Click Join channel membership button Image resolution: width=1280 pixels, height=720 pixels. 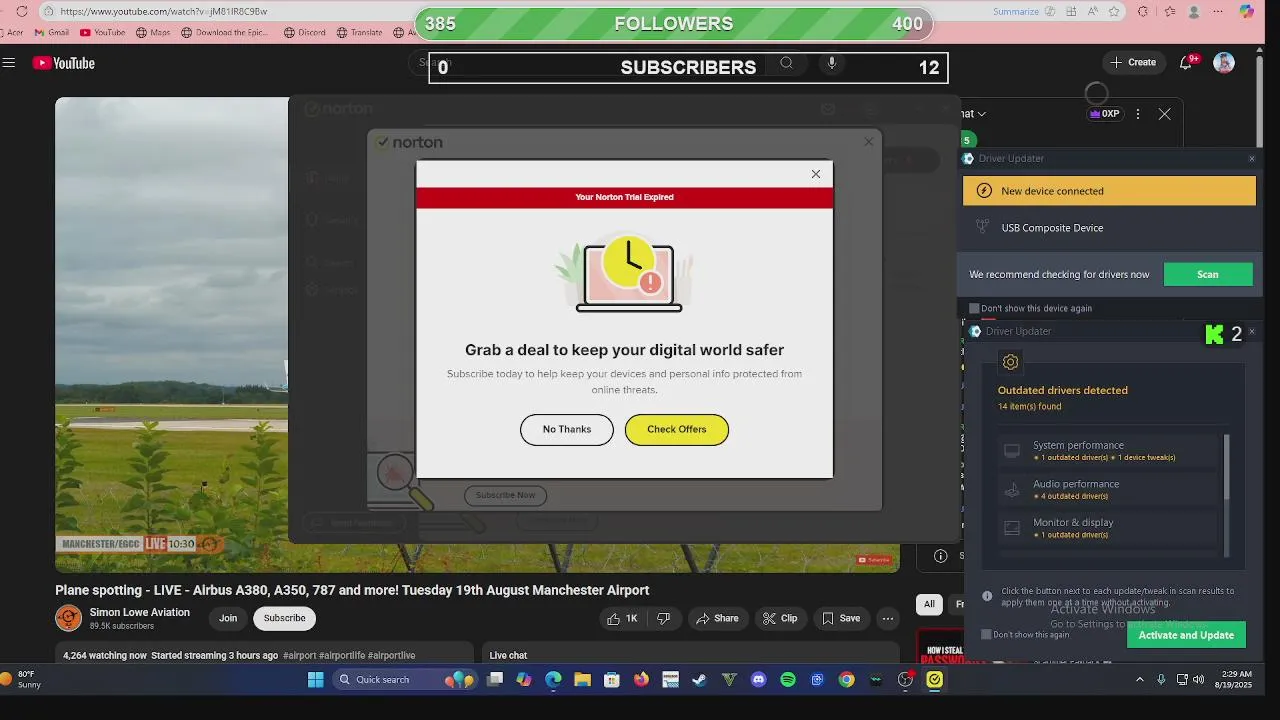pyautogui.click(x=228, y=618)
